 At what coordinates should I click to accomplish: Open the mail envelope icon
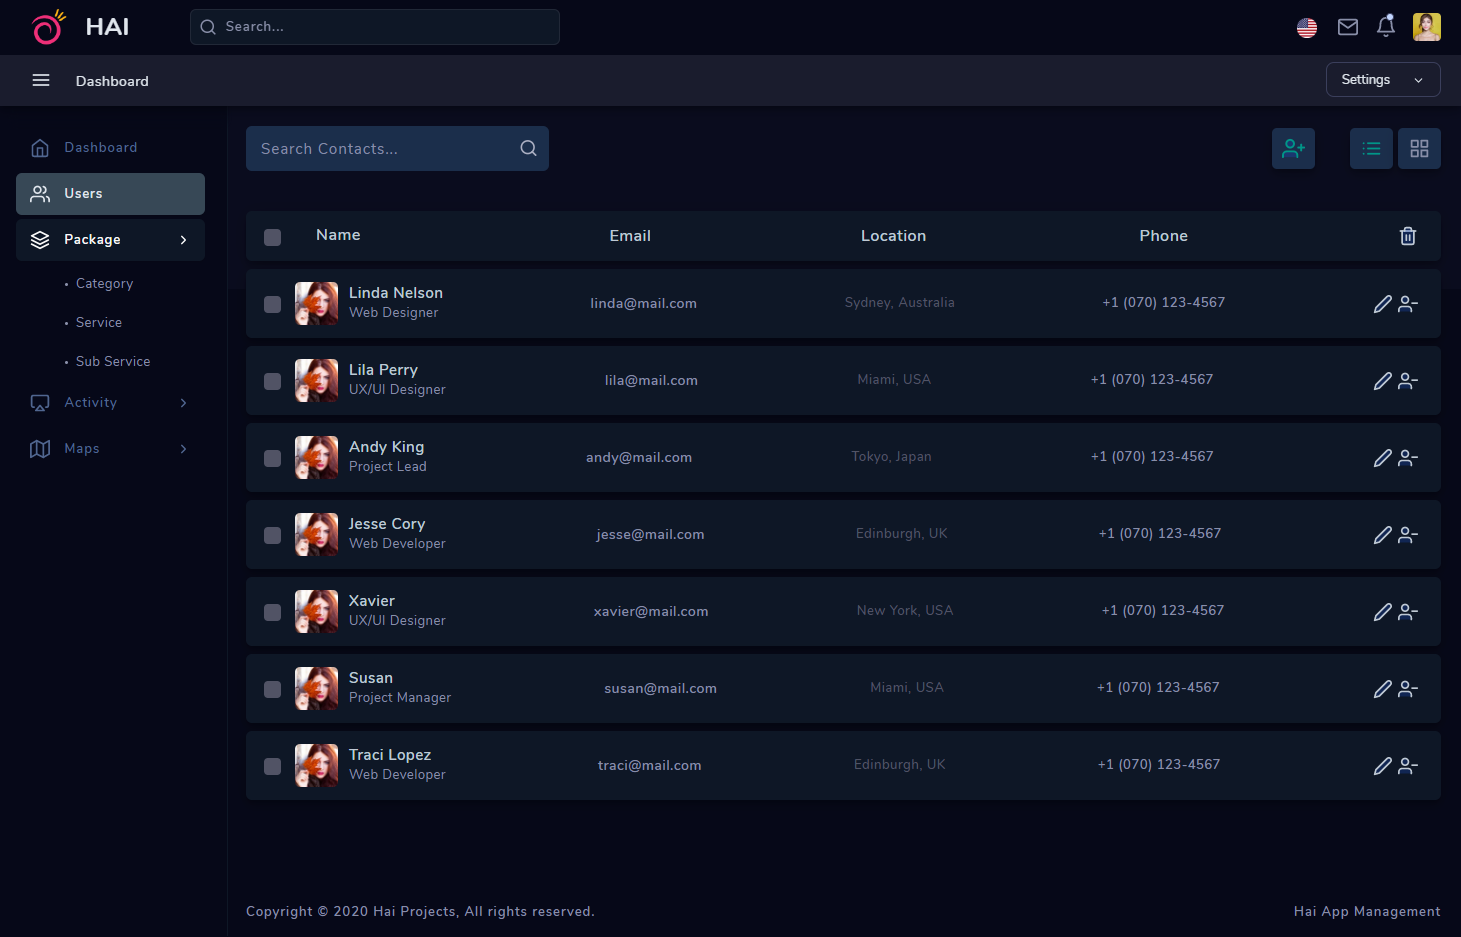tap(1348, 27)
